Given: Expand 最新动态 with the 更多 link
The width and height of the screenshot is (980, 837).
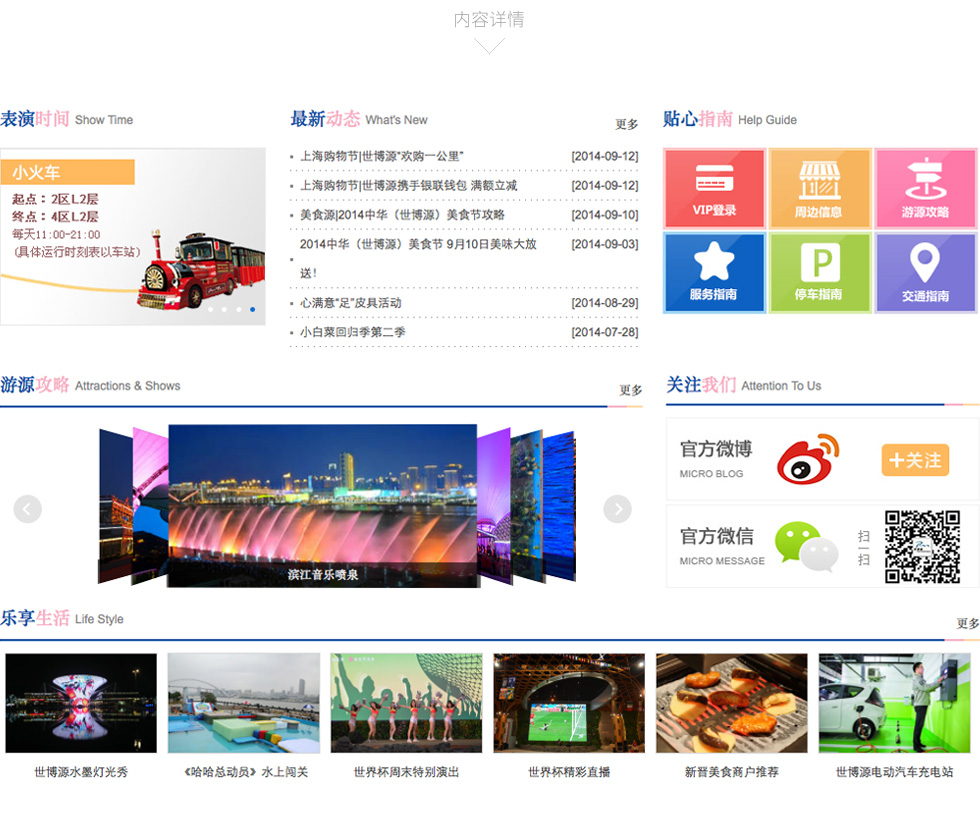Looking at the screenshot, I should [x=626, y=124].
